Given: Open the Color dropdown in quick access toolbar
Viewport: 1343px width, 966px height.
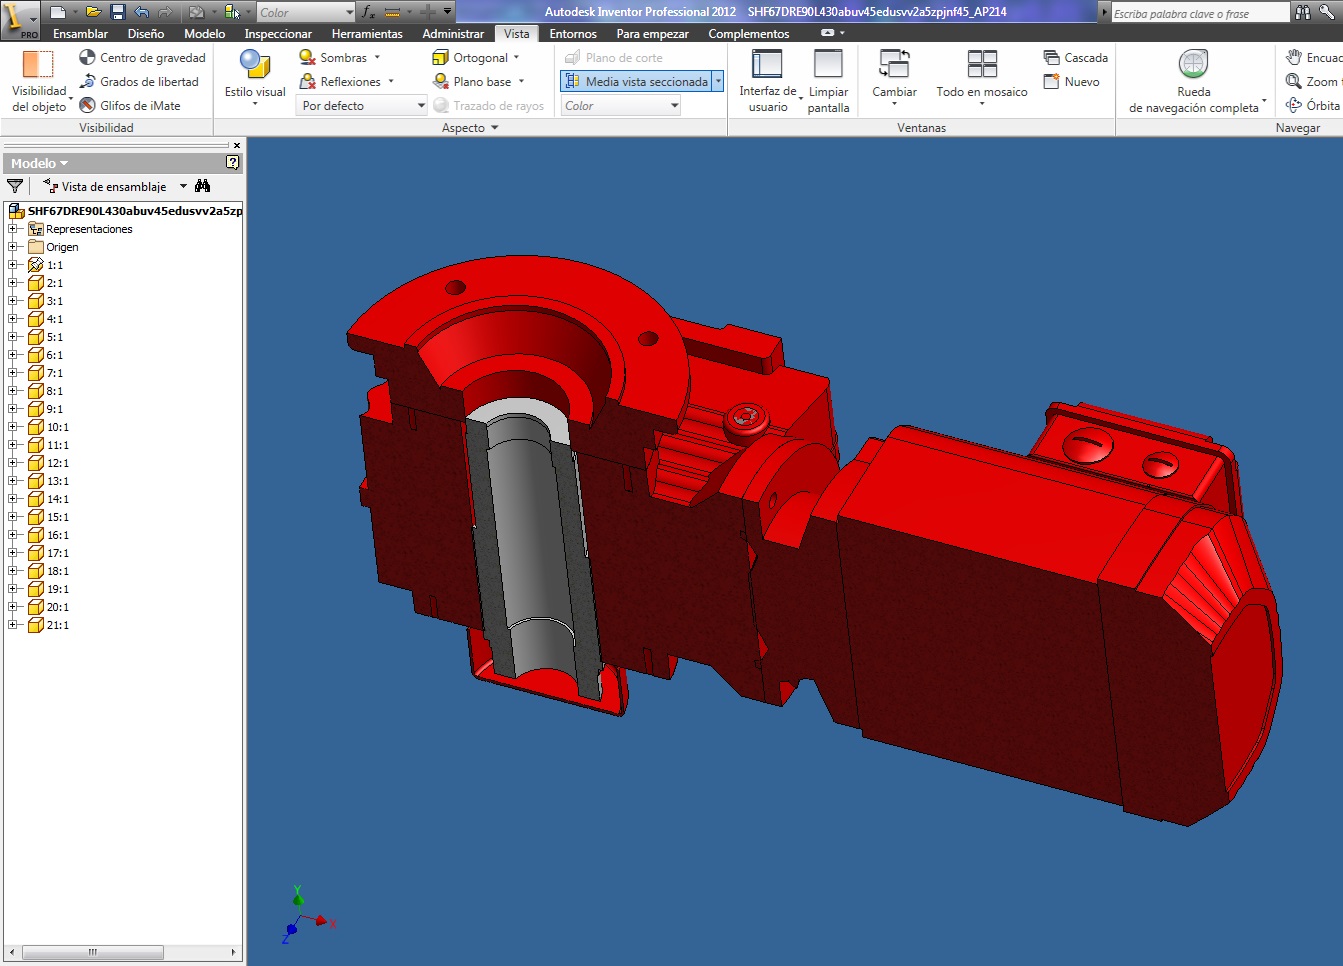Looking at the screenshot, I should point(306,12).
